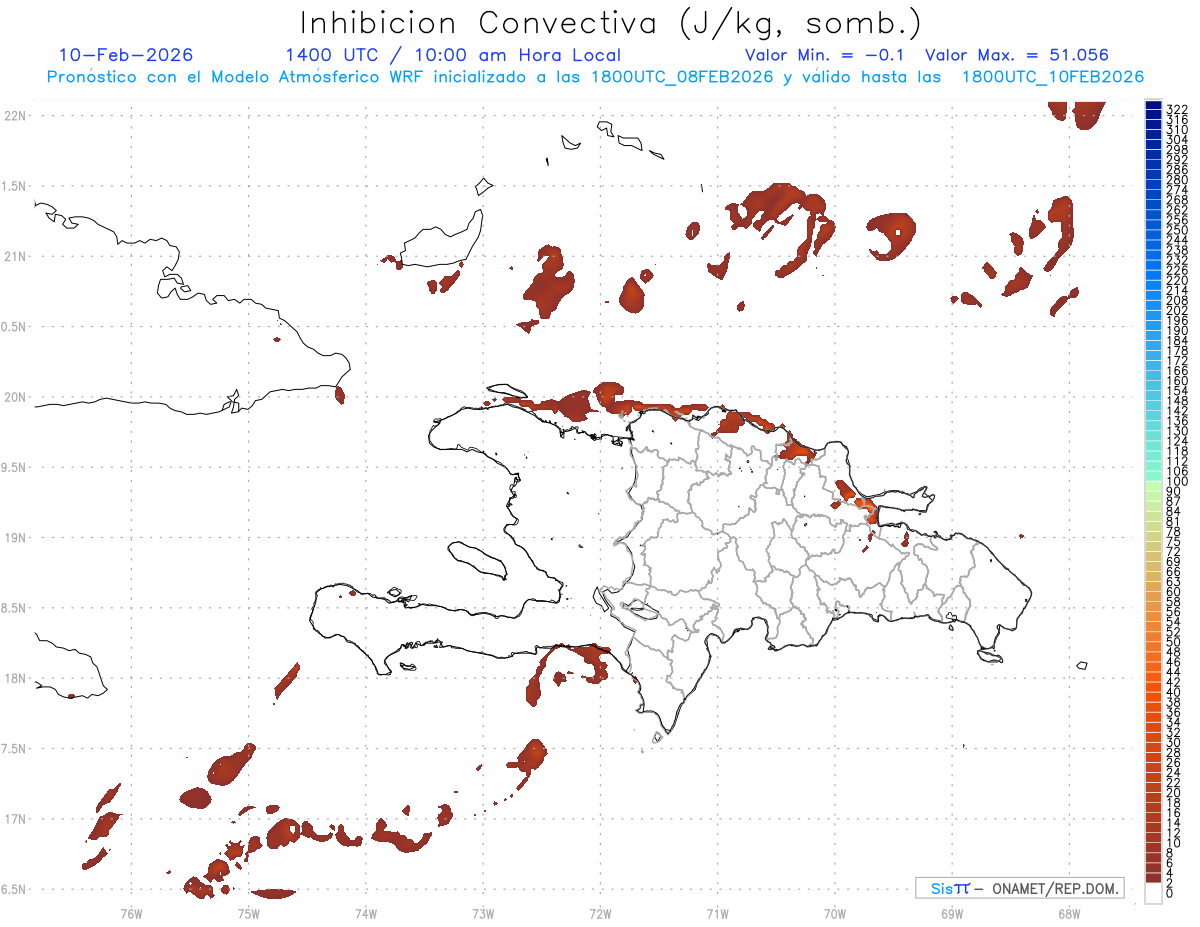Click the '69W' longitude label
Screen dimensions: 1200x927
[x=951, y=912]
